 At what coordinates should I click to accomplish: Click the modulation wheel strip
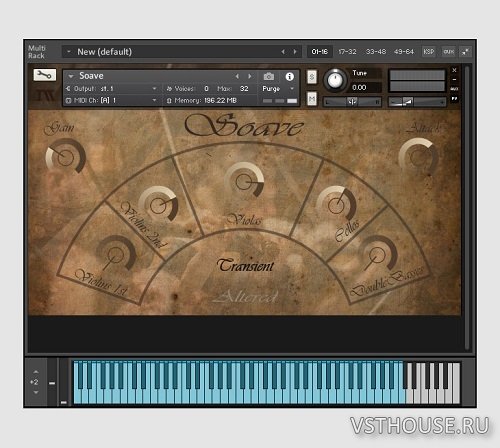pyautogui.click(x=64, y=382)
